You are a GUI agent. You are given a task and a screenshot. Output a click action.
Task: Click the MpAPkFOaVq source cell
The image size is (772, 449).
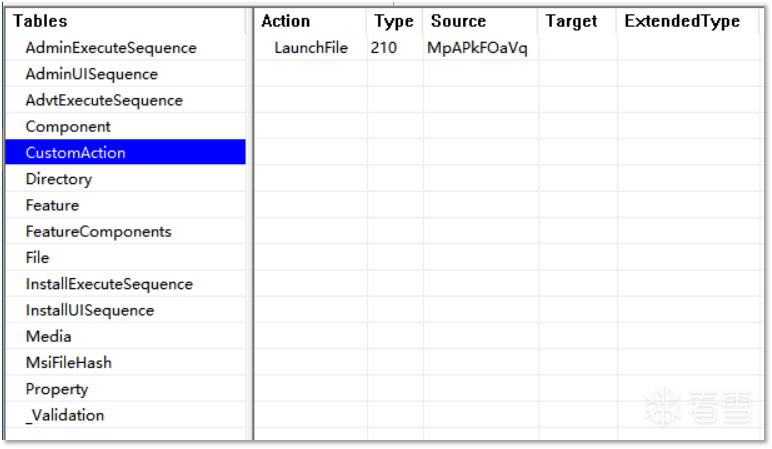477,48
